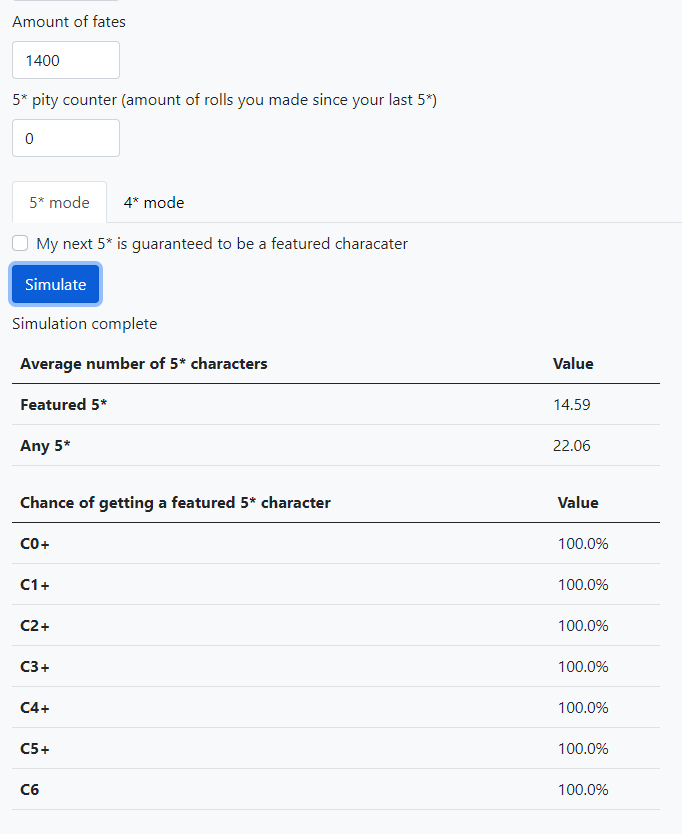Select the 14.59 value for Featured 5*
The image size is (682, 834).
pyautogui.click(x=571, y=405)
